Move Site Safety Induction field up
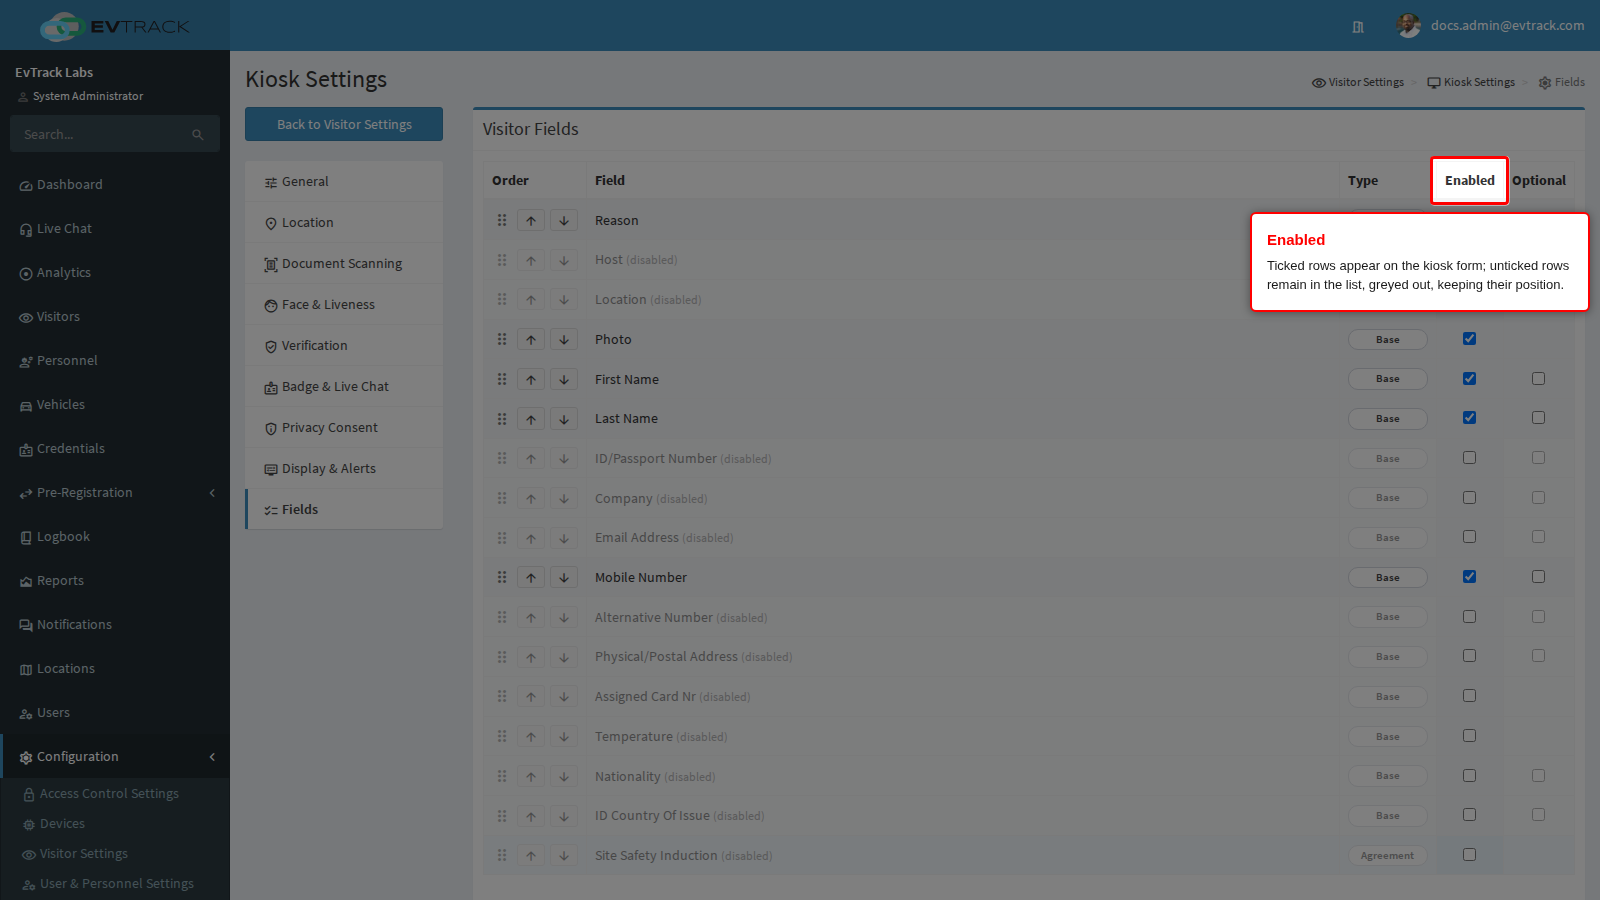Screen dimensions: 1600x900 (531, 856)
